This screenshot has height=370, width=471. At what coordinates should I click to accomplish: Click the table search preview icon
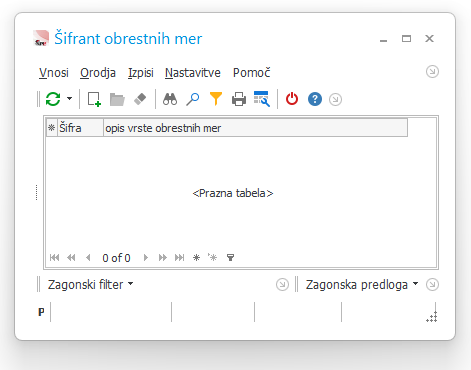point(262,99)
